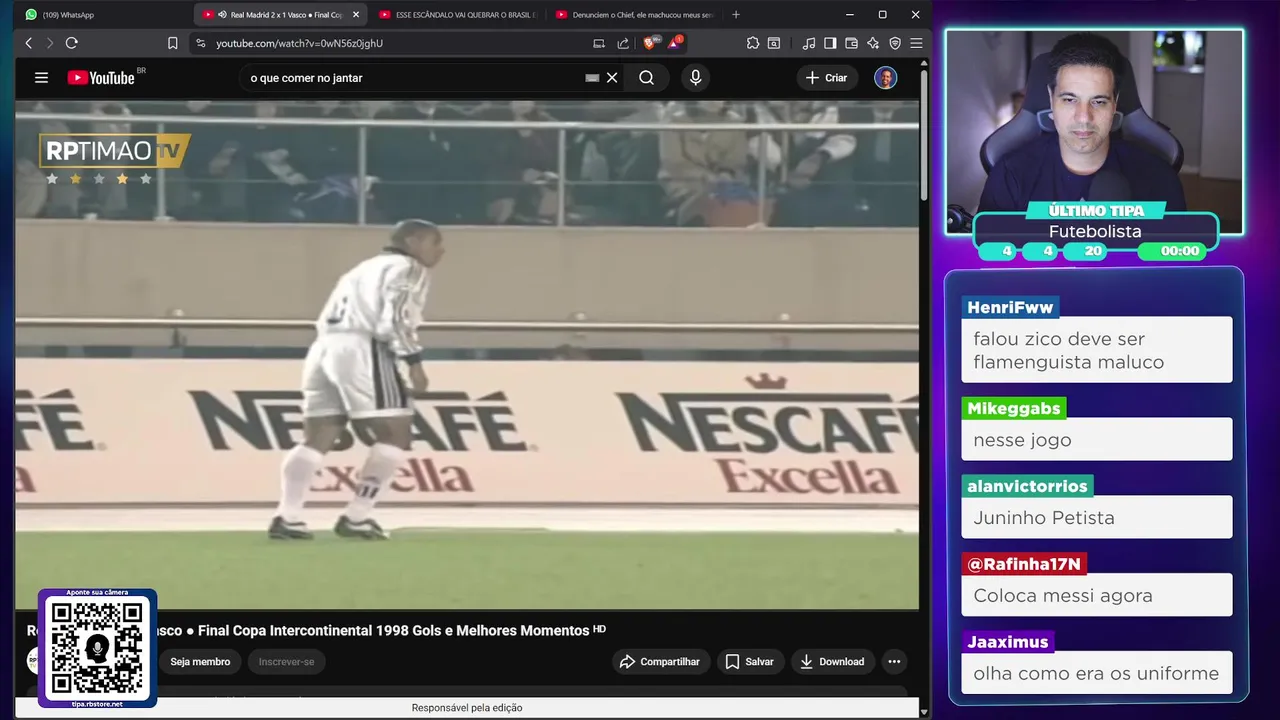Click Mikeggabs' message 'nesse jogo'
The width and height of the screenshot is (1280, 720).
(1096, 440)
